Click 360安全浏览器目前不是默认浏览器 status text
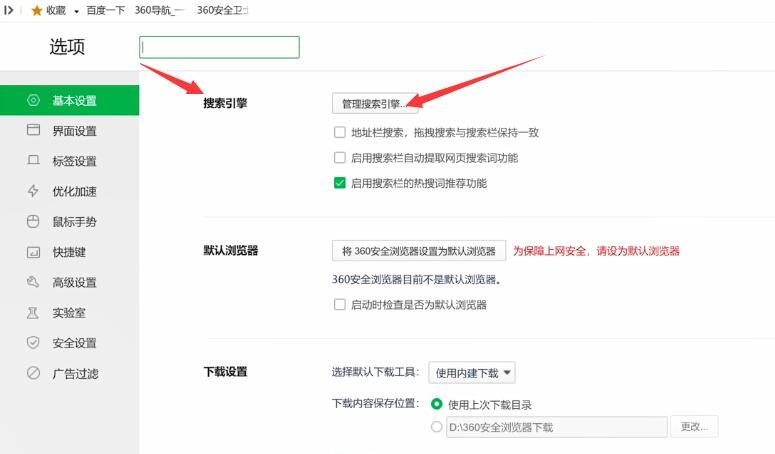This screenshot has width=775, height=454. tap(417, 280)
